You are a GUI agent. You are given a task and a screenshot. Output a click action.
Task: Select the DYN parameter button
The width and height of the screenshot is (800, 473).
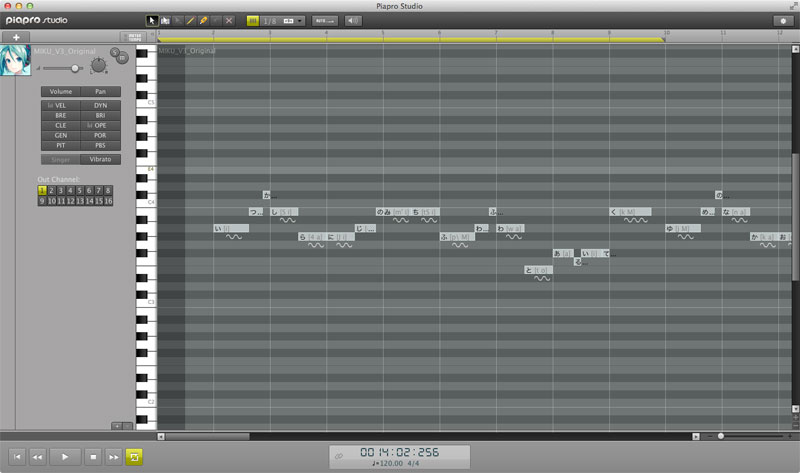pos(101,106)
